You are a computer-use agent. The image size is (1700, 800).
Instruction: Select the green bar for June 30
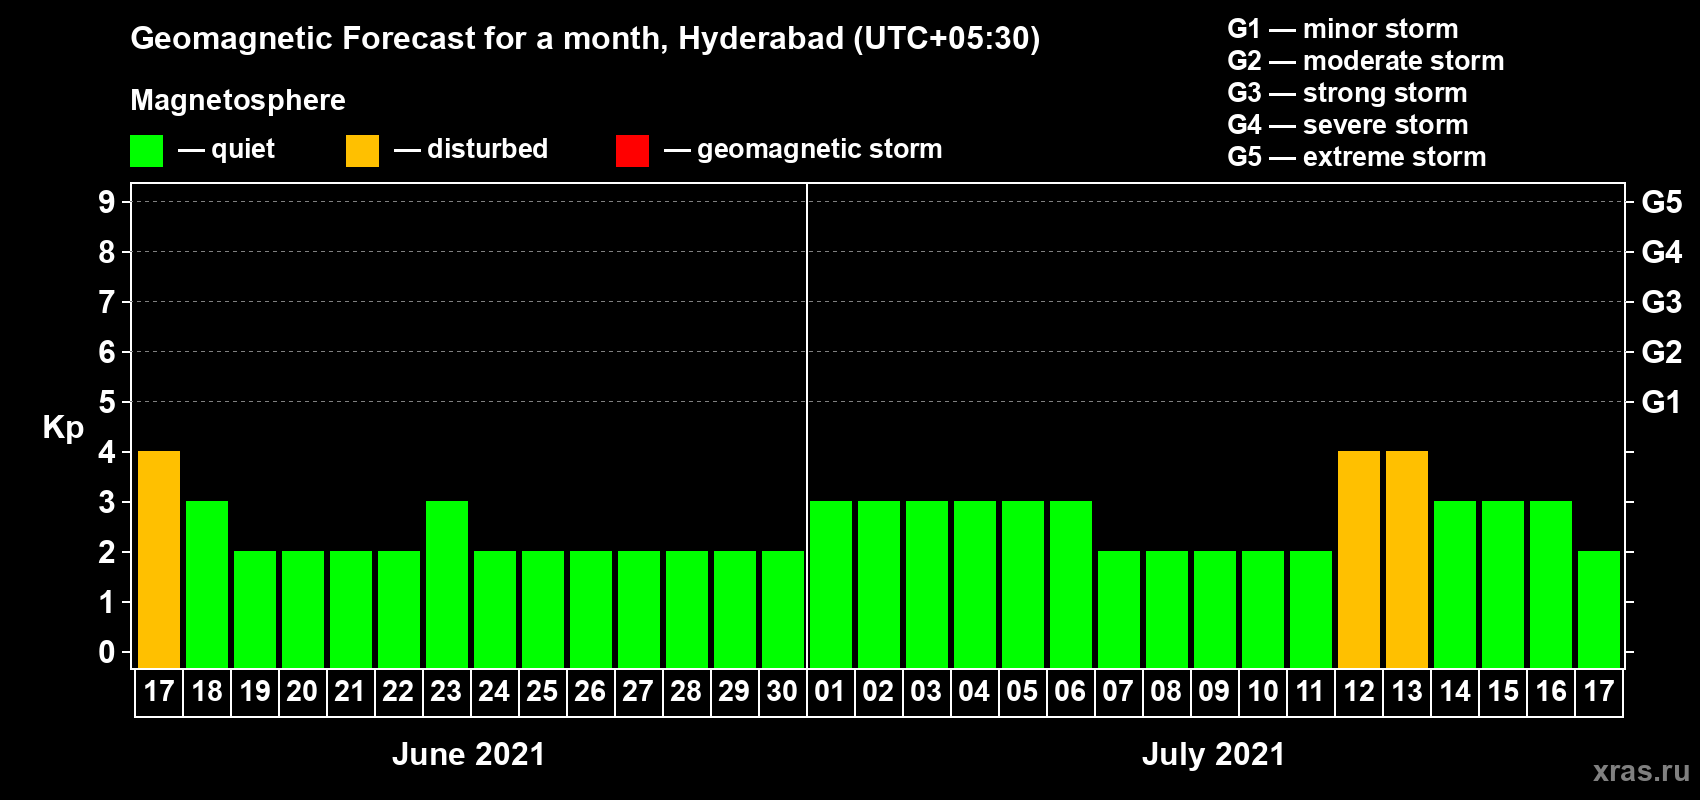tap(783, 609)
